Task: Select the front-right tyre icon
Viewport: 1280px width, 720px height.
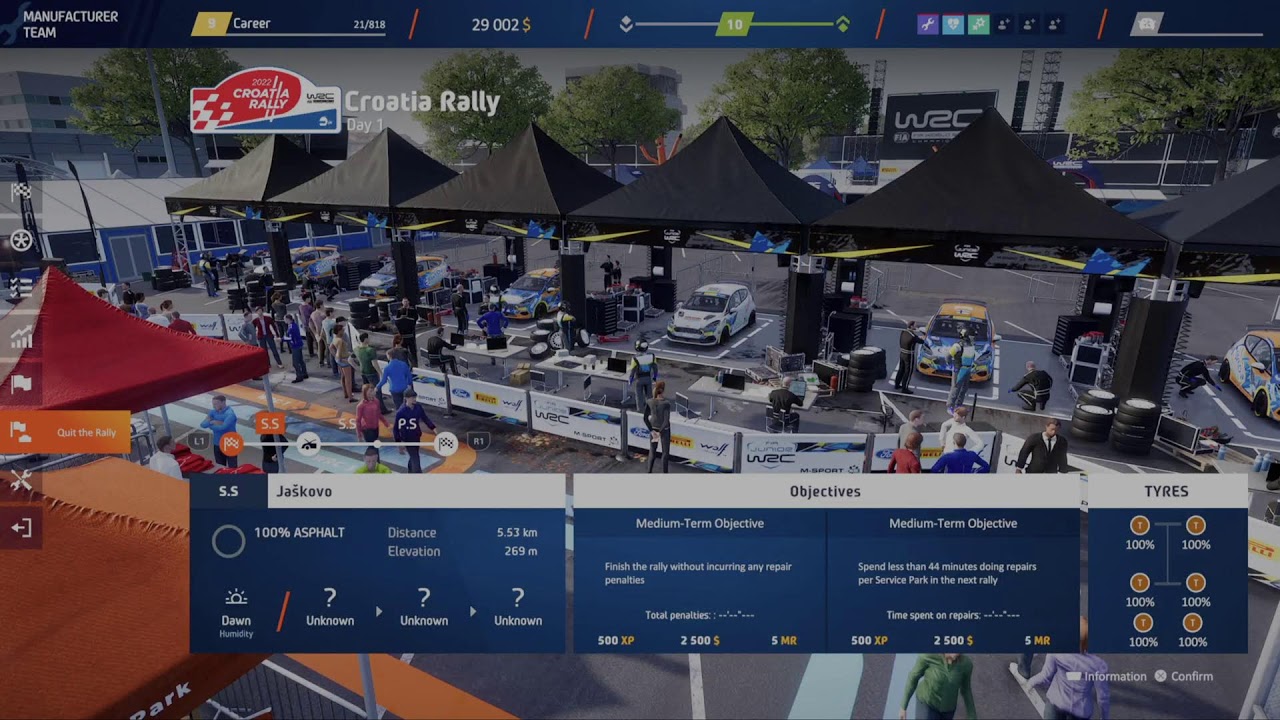Action: tap(1195, 525)
